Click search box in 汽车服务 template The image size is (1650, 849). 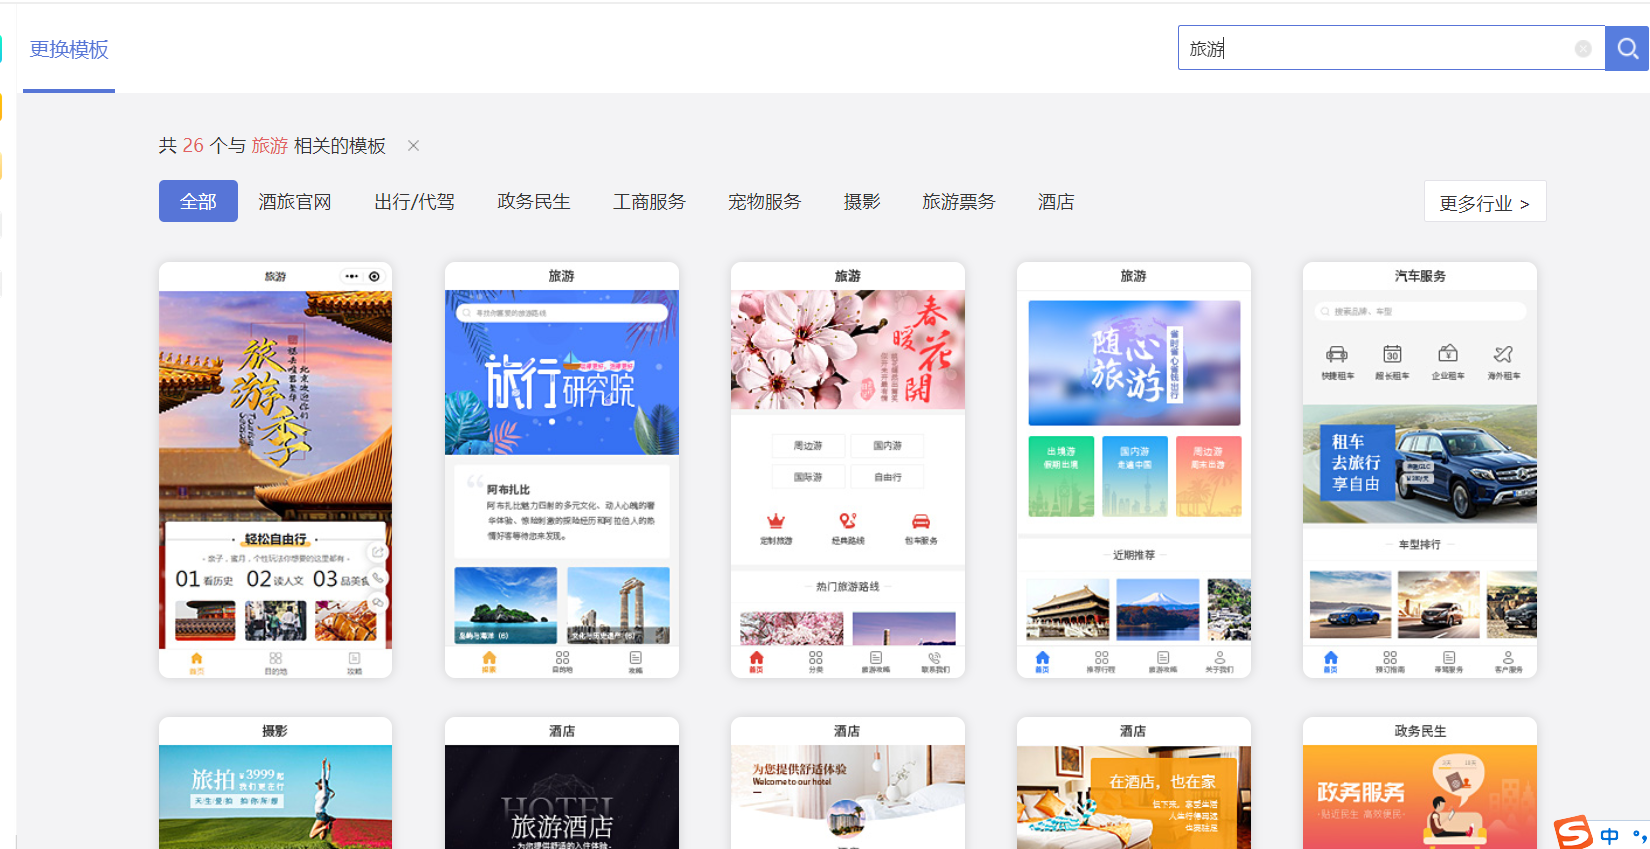[x=1420, y=311]
